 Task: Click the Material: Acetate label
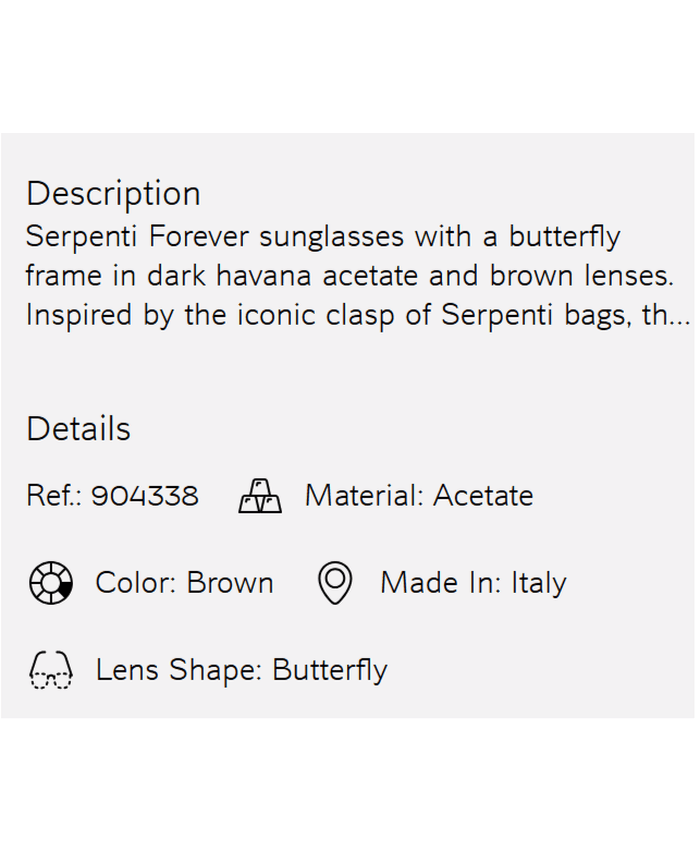419,496
